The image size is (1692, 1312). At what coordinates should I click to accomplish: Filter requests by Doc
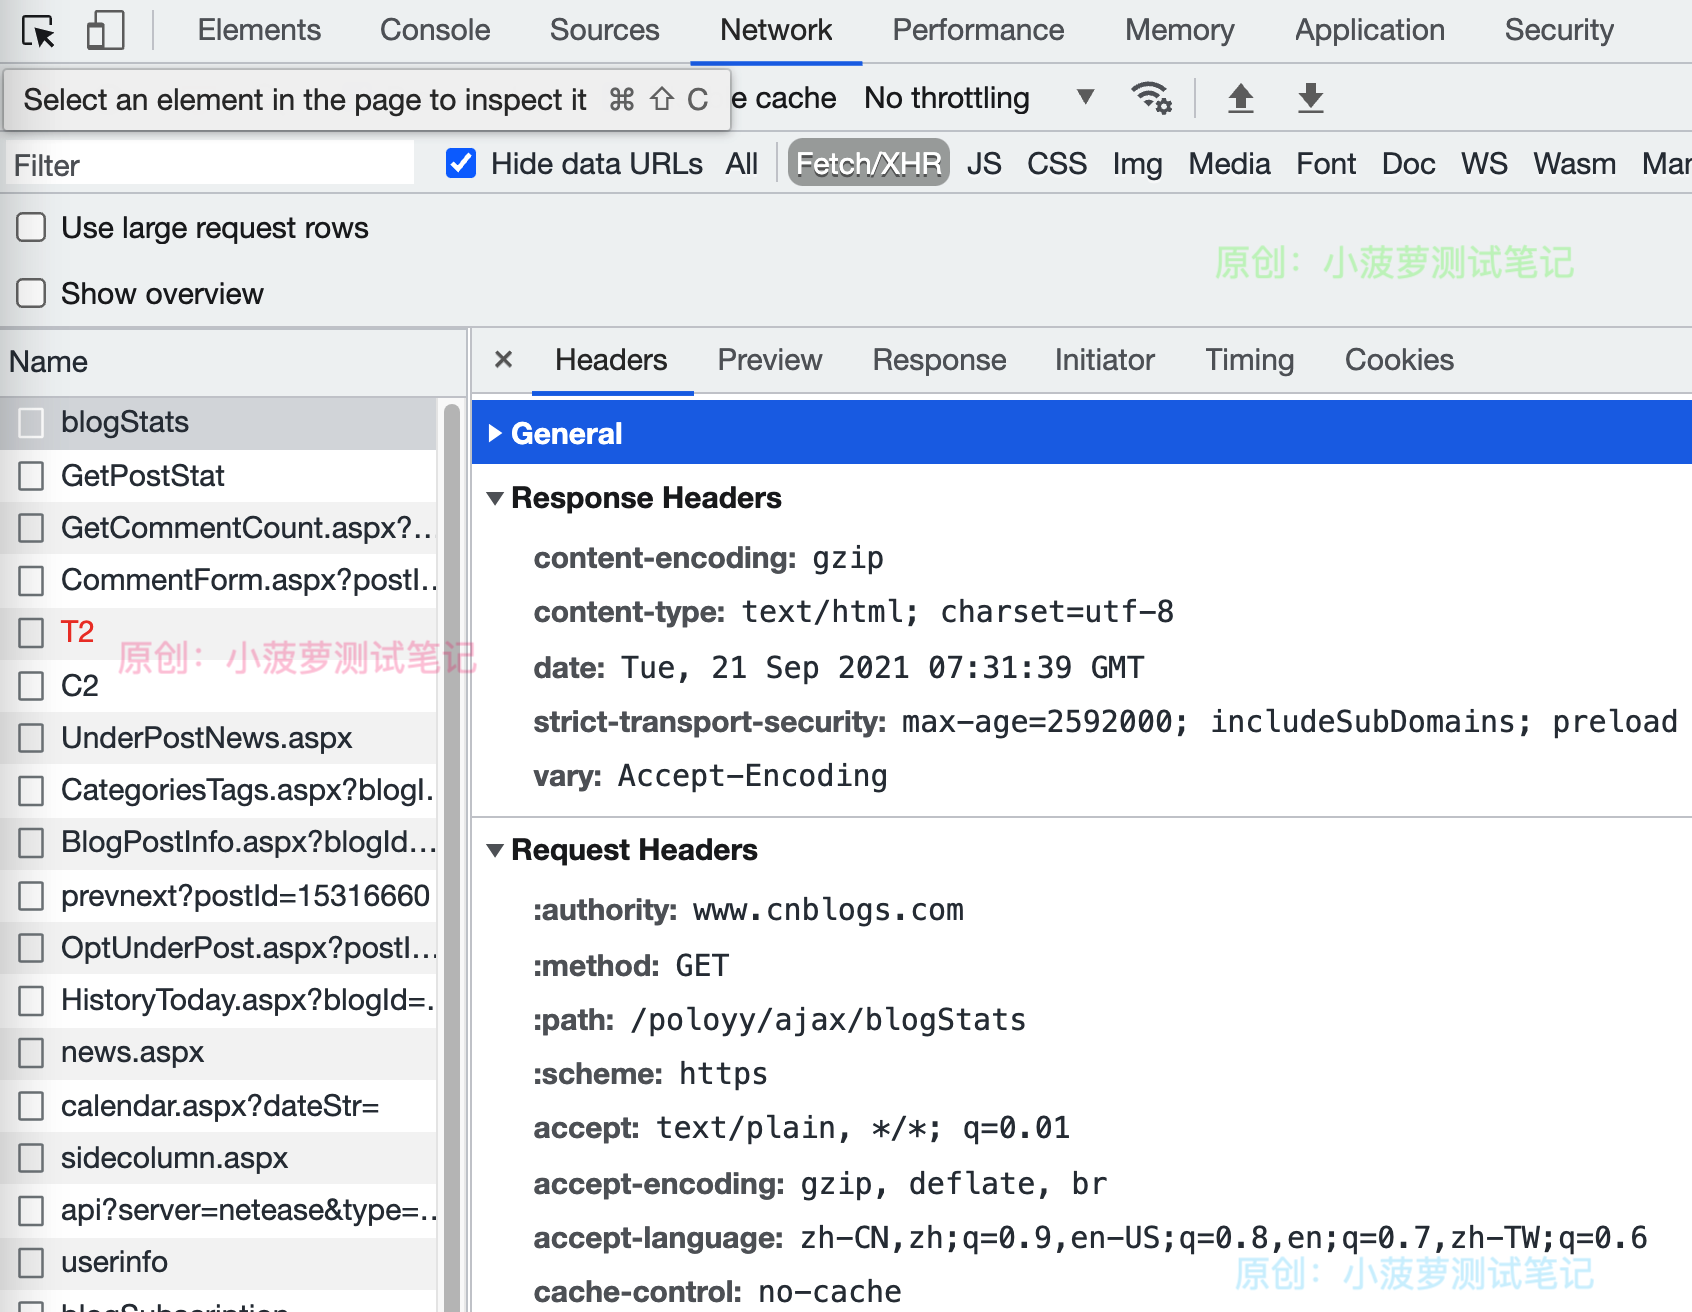pos(1408,163)
